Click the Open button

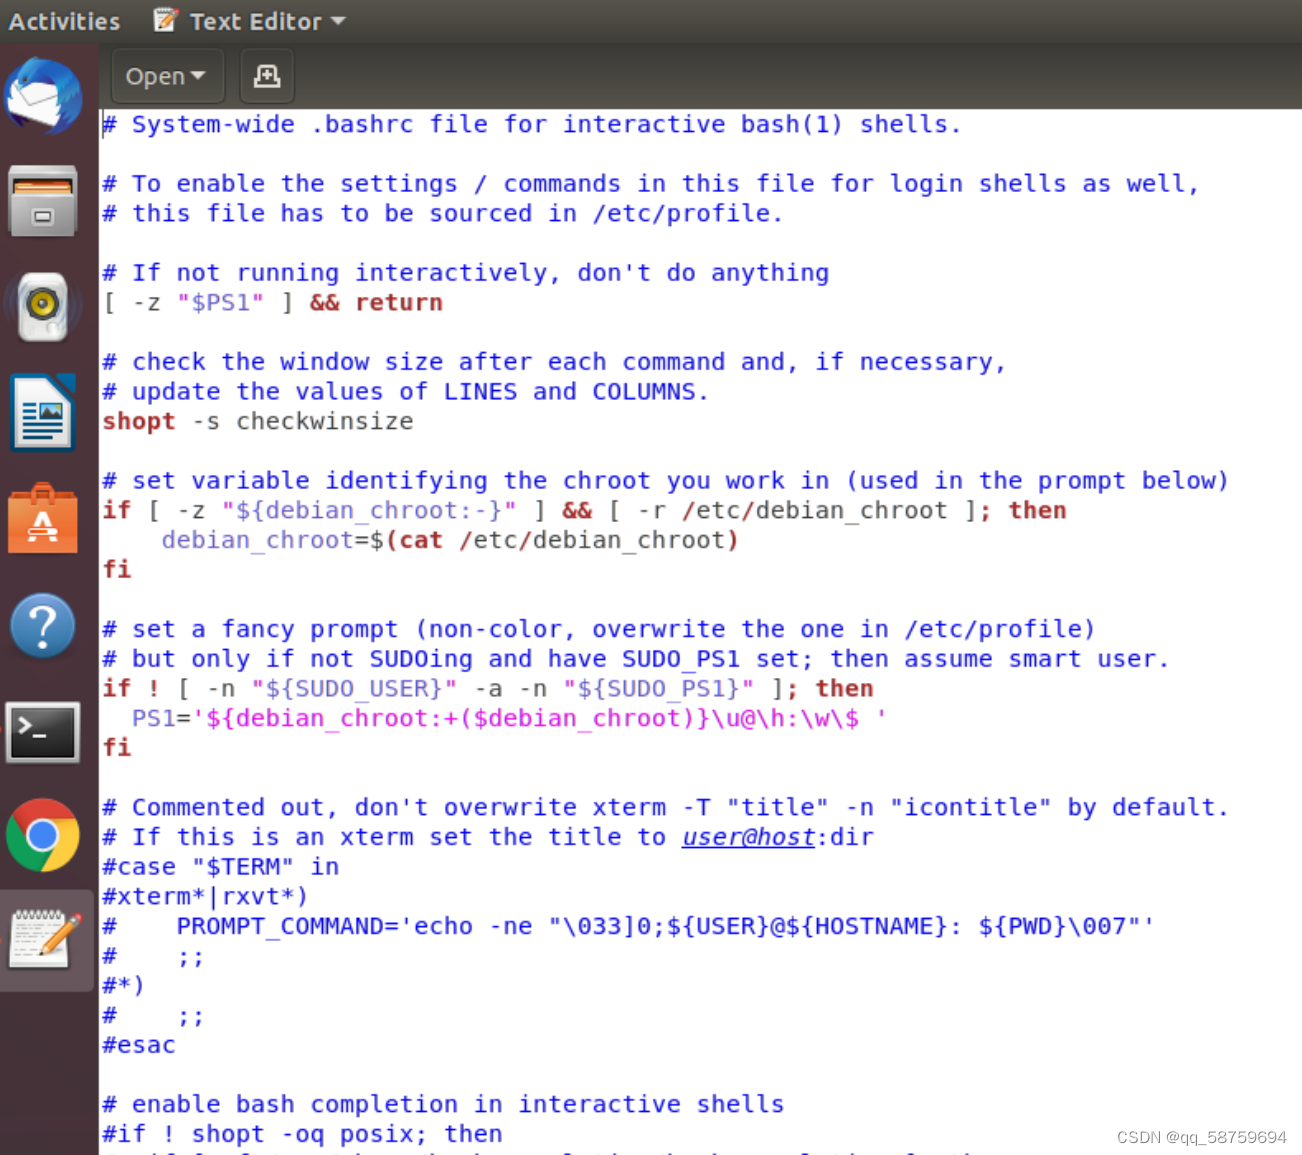pos(155,75)
